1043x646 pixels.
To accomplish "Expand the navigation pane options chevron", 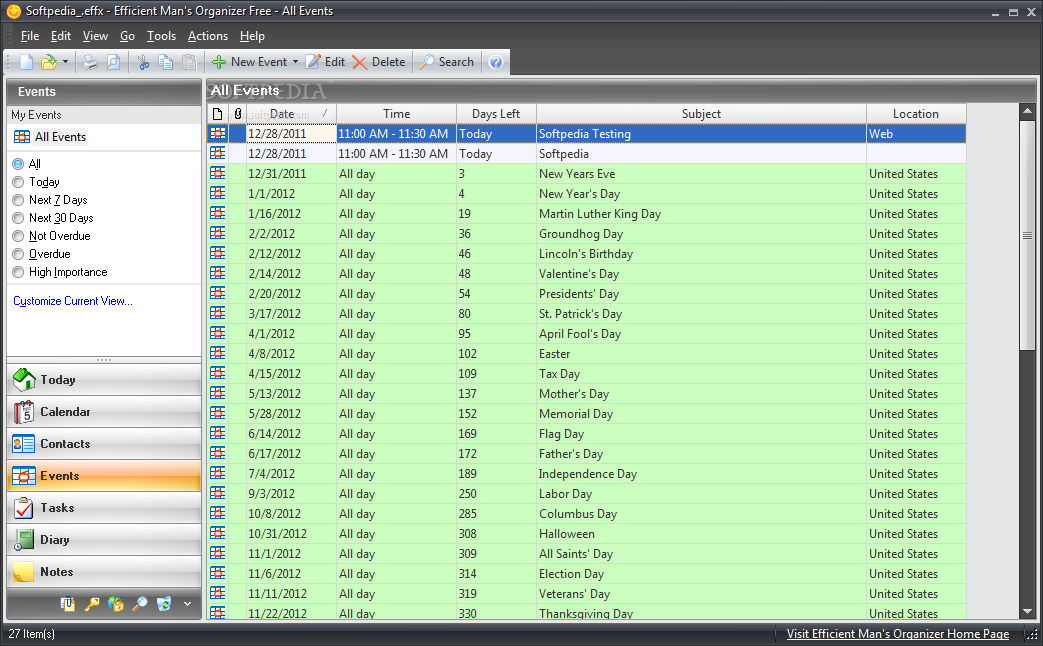I will 188,603.
